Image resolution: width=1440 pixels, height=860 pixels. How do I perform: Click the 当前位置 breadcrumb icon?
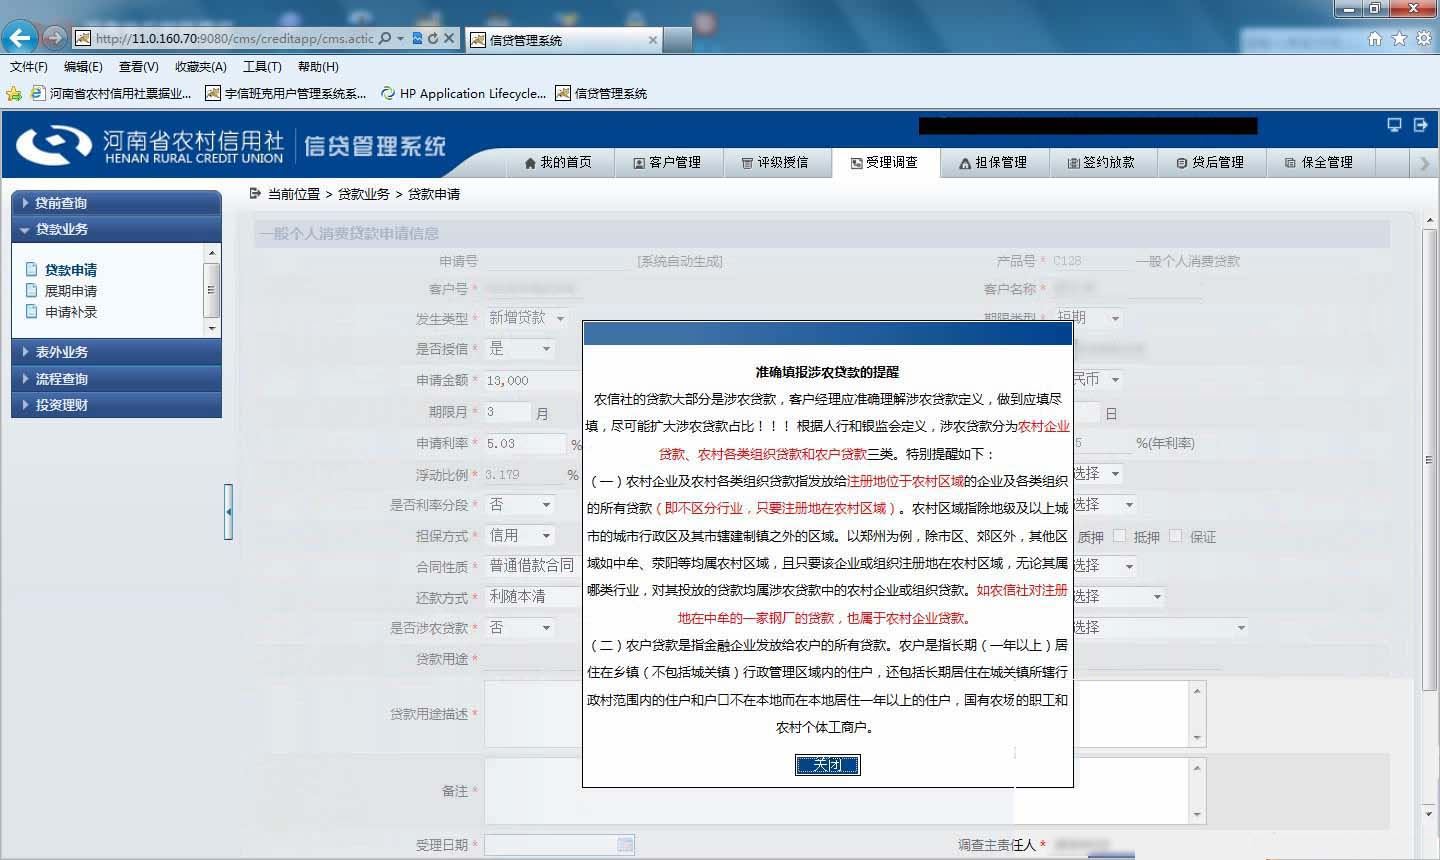255,193
